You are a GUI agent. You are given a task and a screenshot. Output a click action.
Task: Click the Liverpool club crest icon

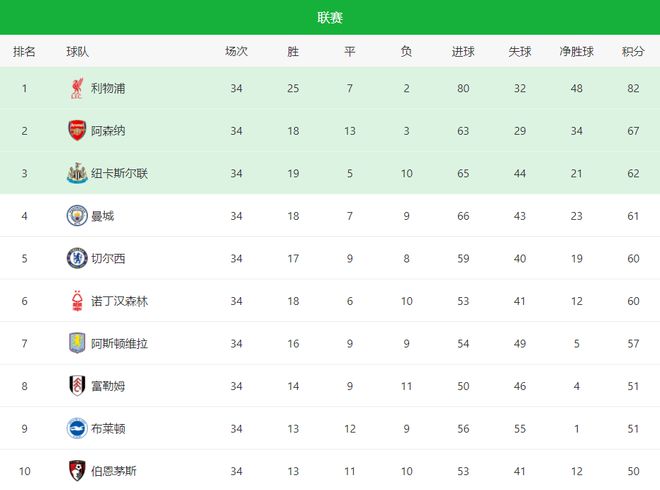tap(77, 89)
